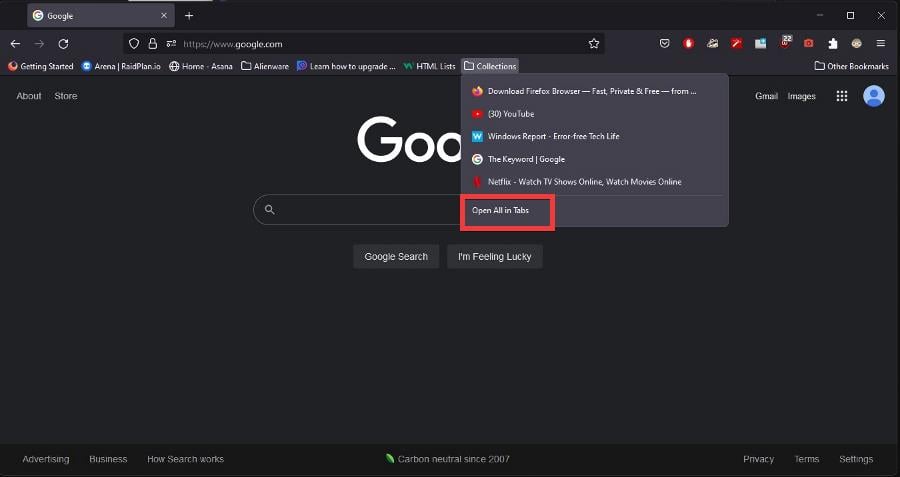The width and height of the screenshot is (900, 477).
Task: Open a new tab with plus
Action: point(189,16)
